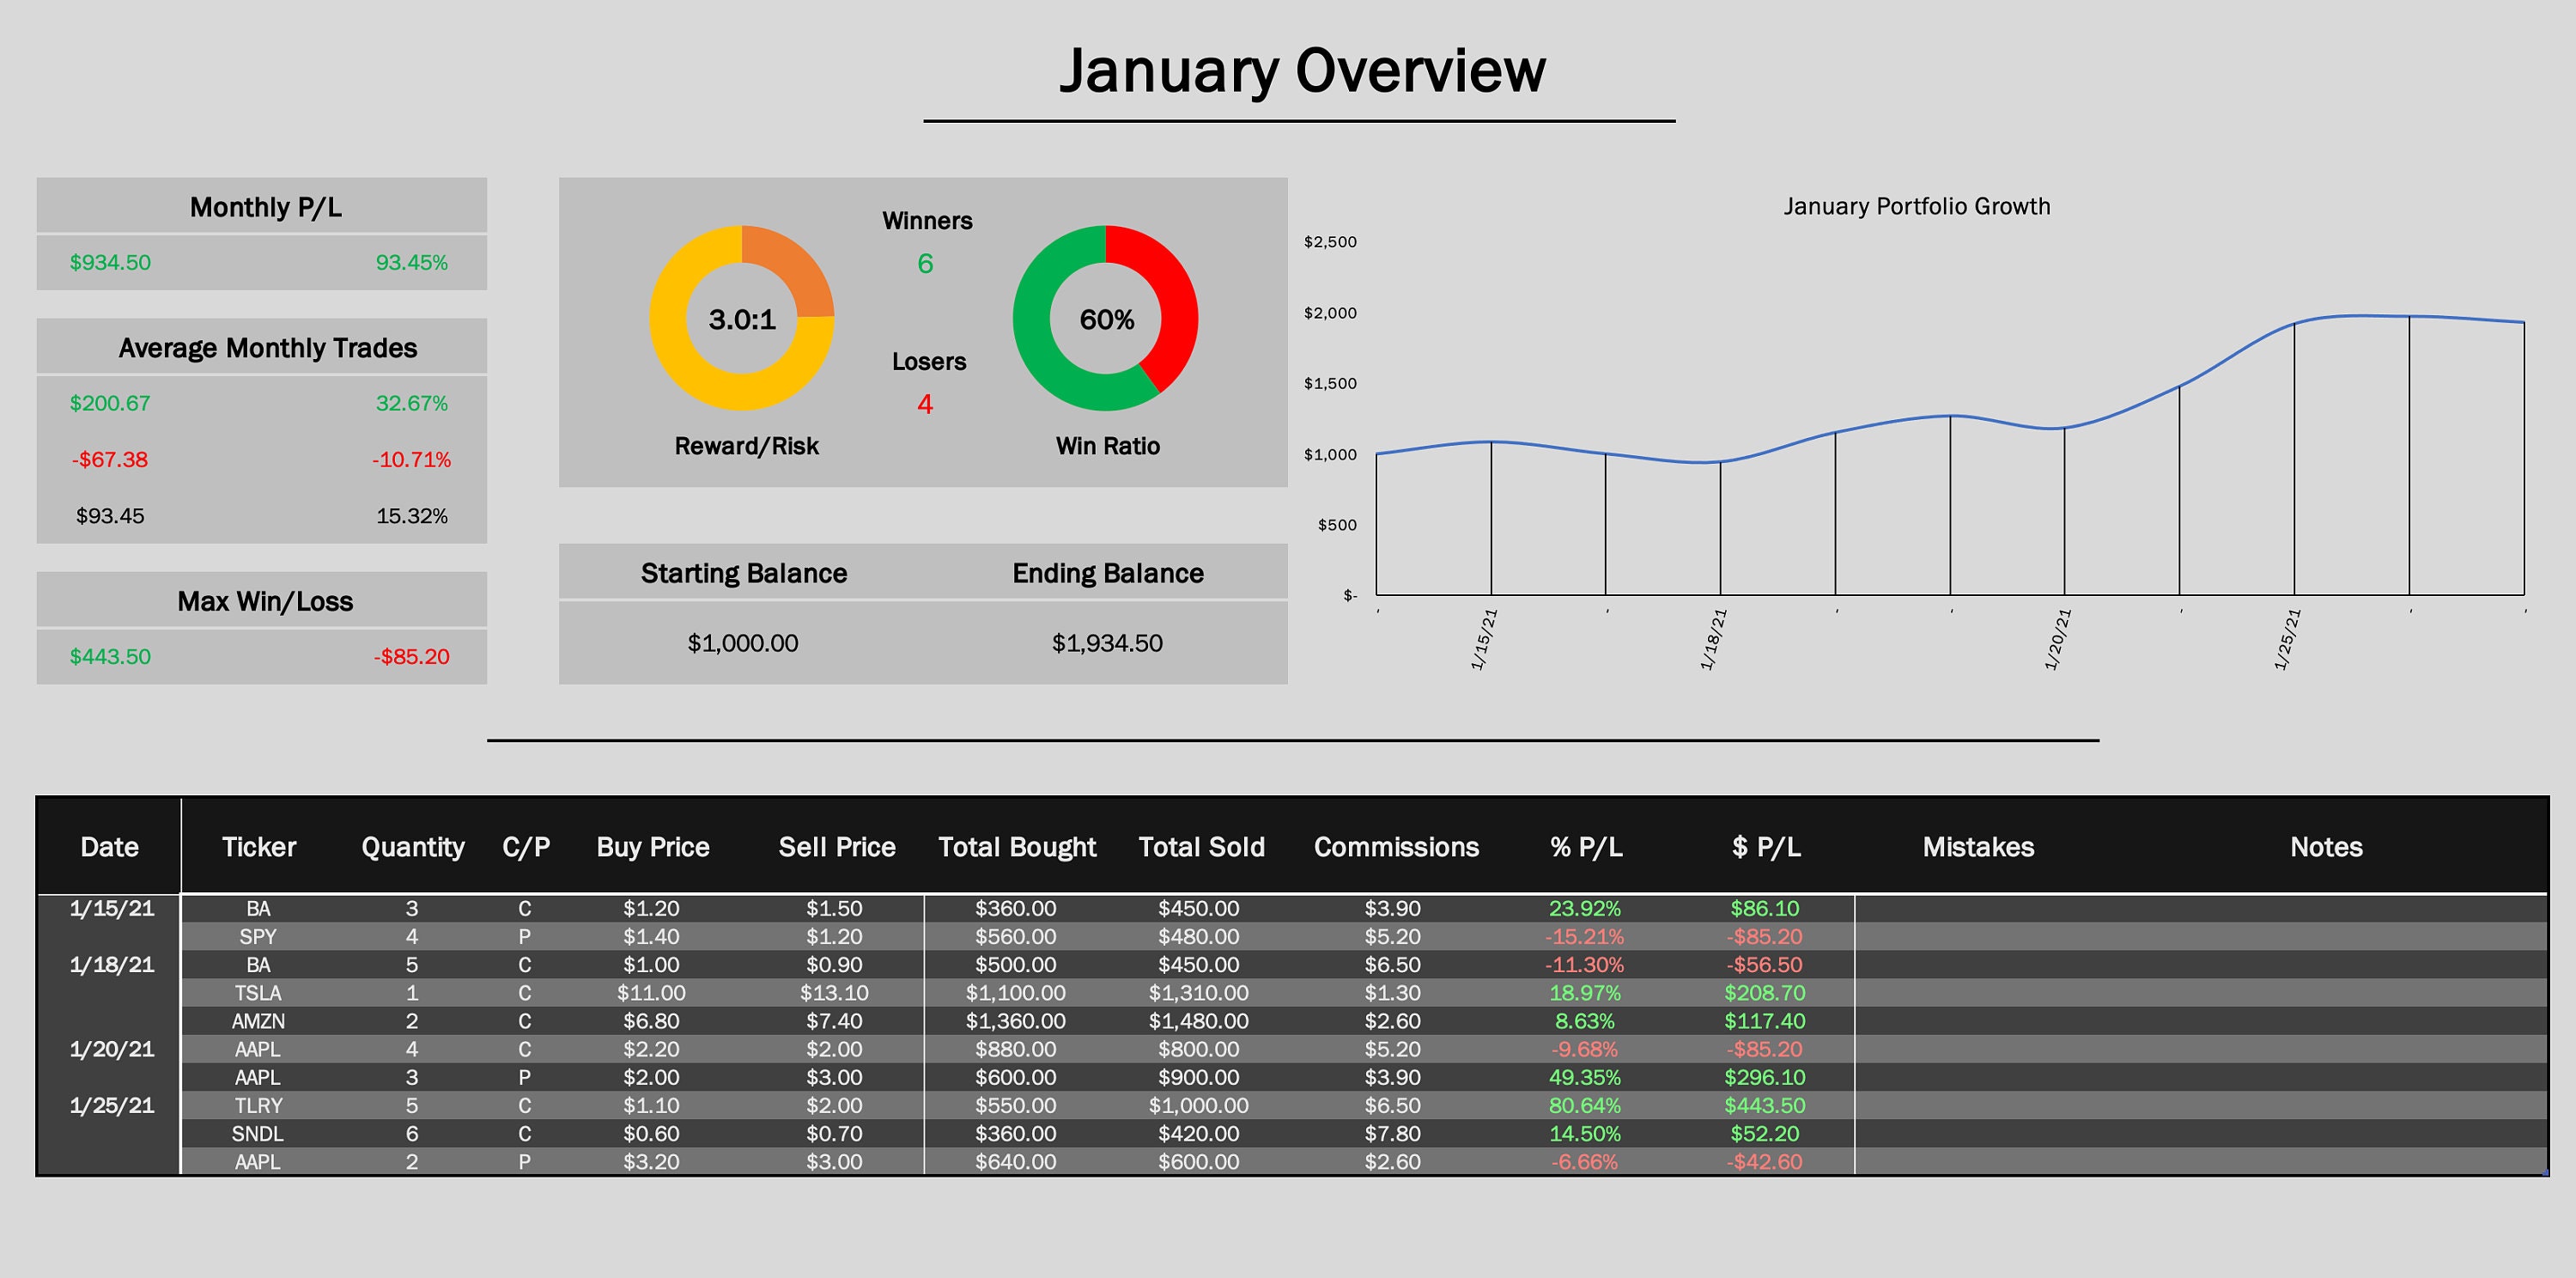Image resolution: width=2576 pixels, height=1278 pixels.
Task: Click the January Overview title
Action: pyautogui.click(x=1302, y=70)
